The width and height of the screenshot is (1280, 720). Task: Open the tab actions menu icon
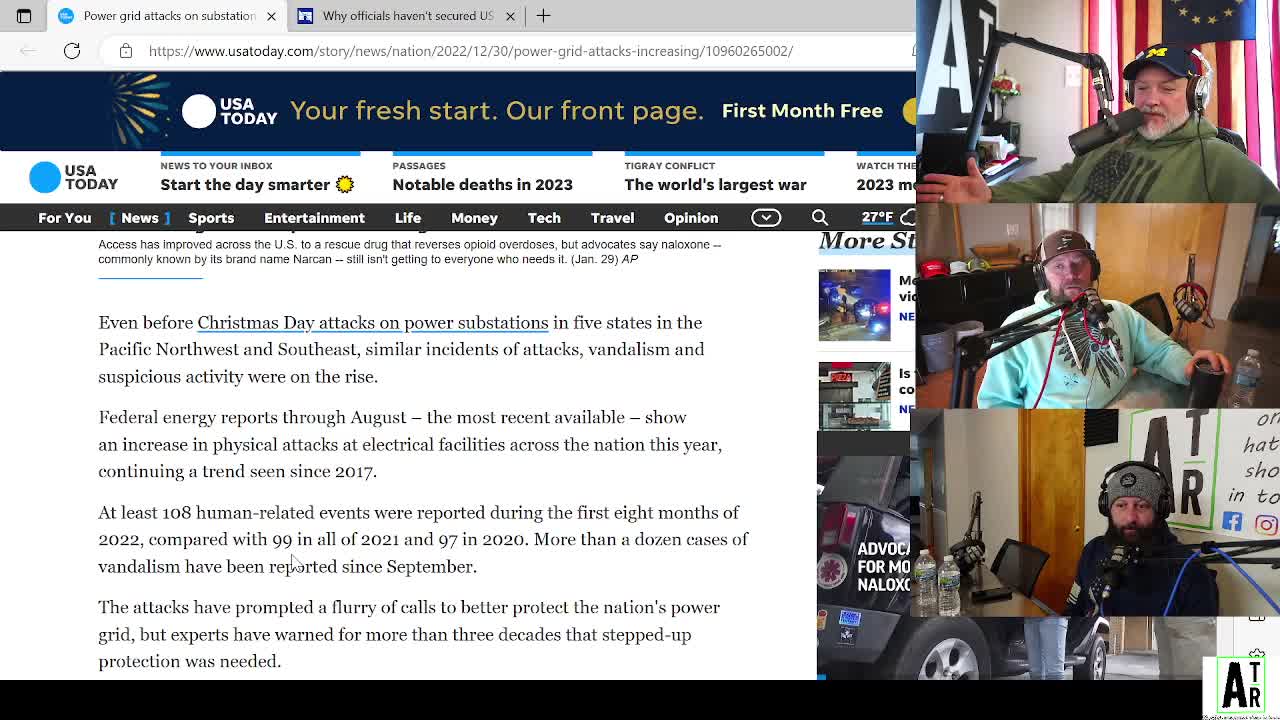click(x=24, y=16)
